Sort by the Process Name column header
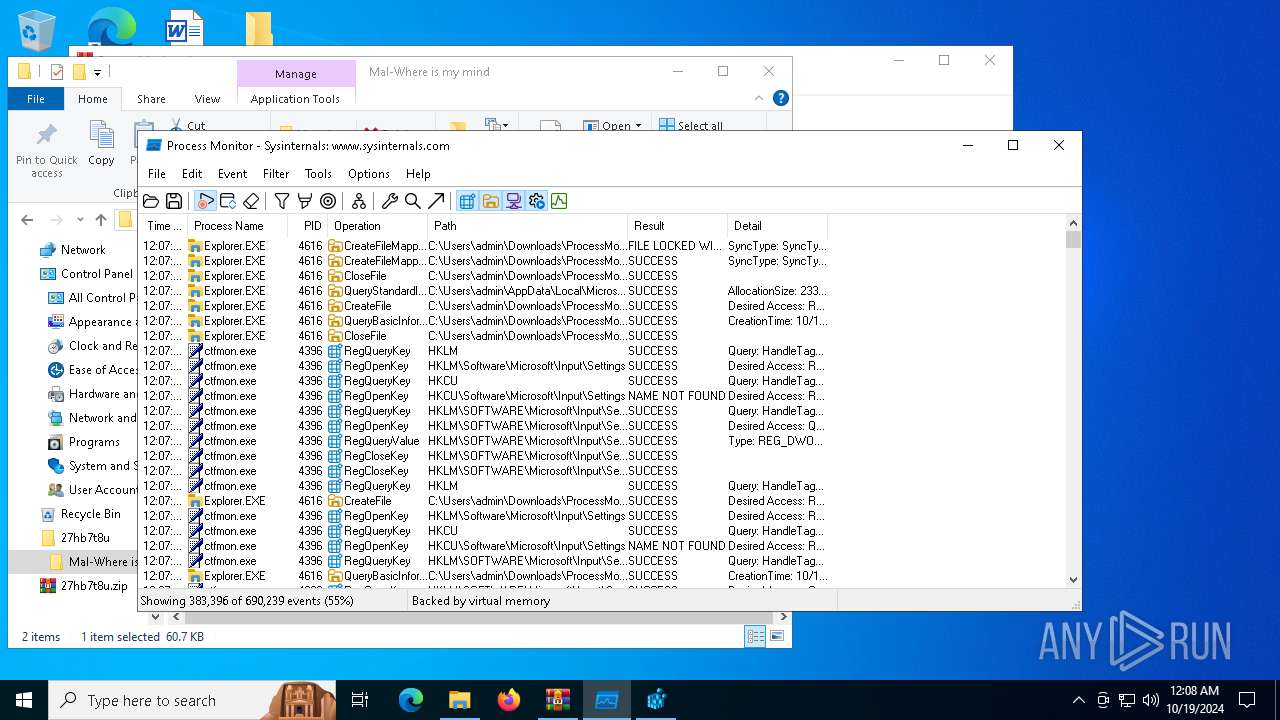The image size is (1280, 720). click(x=237, y=226)
